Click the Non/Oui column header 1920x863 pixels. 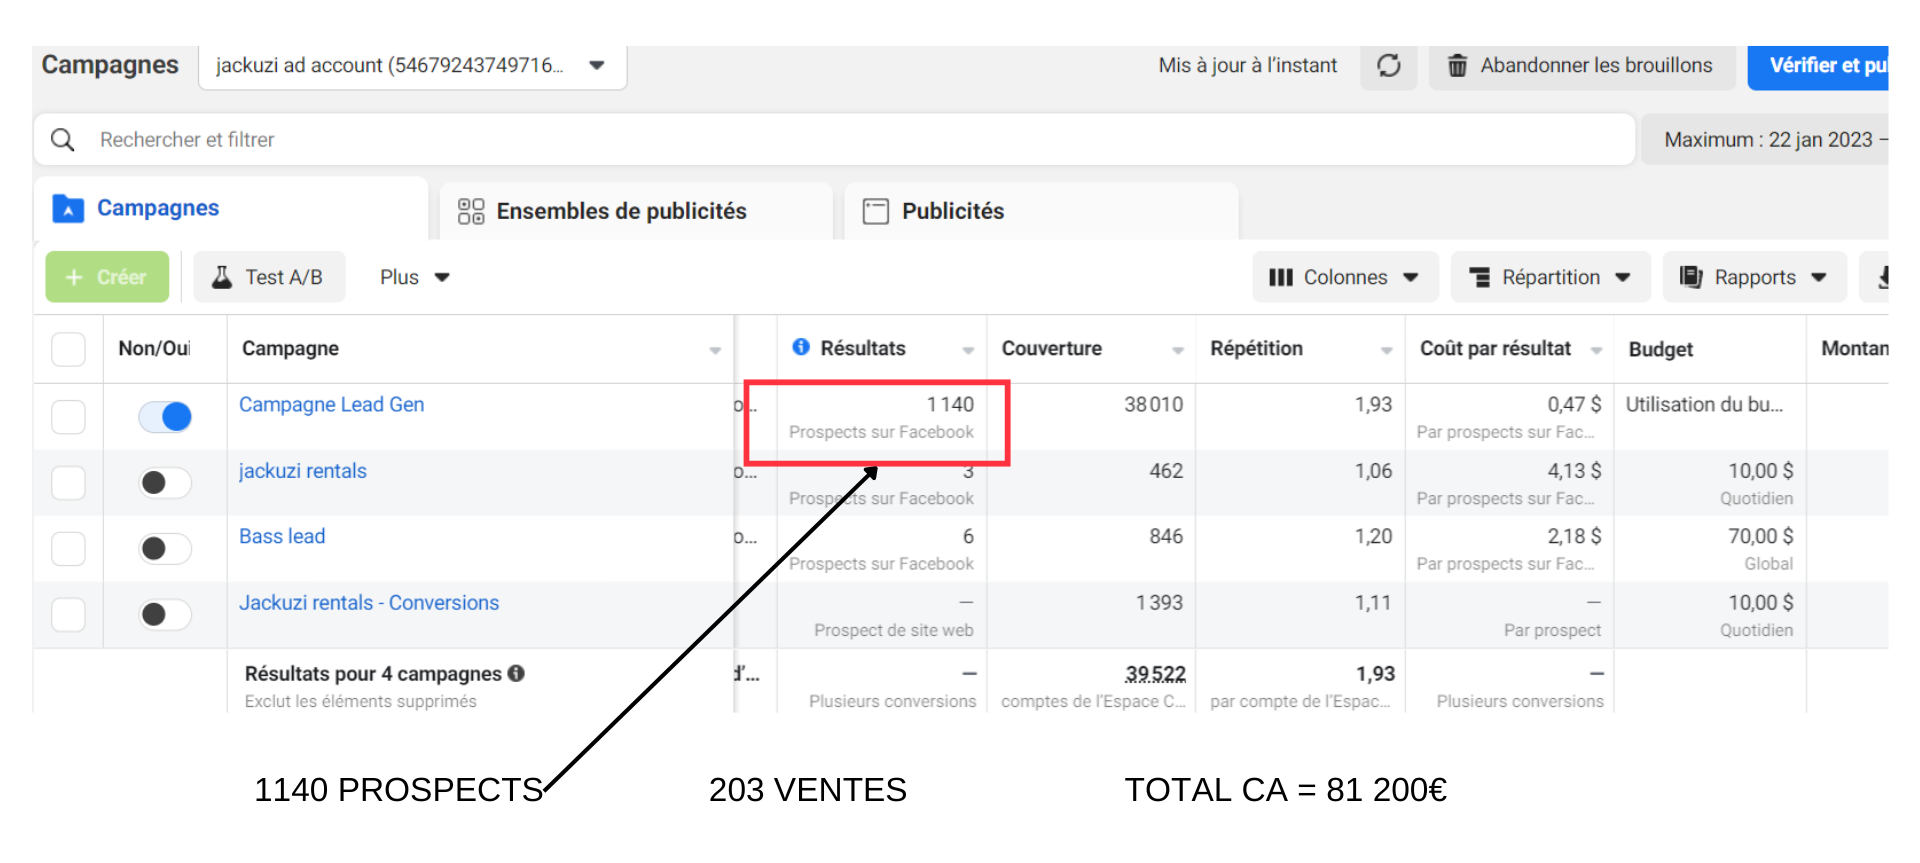coord(154,348)
